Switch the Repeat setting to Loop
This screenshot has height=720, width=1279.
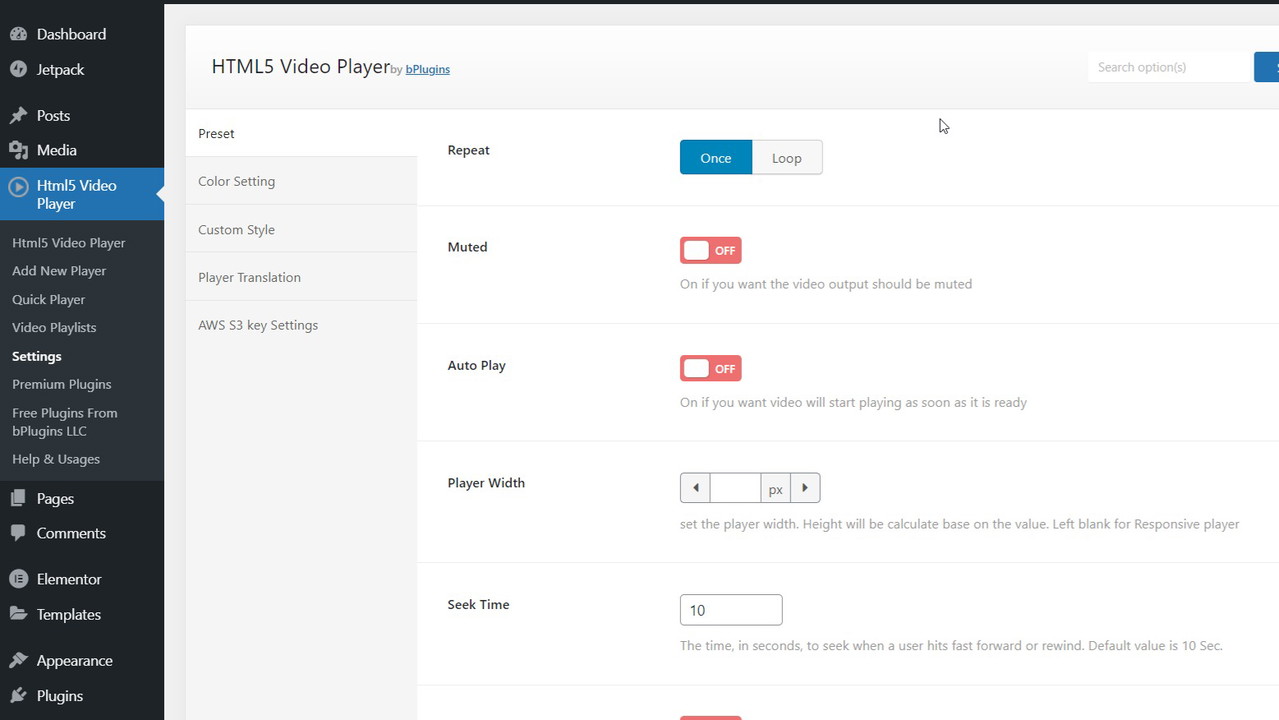tap(787, 157)
